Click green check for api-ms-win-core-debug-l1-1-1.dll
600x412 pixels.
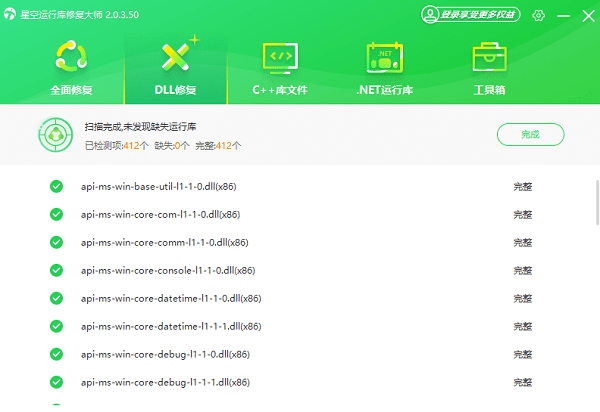click(x=56, y=382)
